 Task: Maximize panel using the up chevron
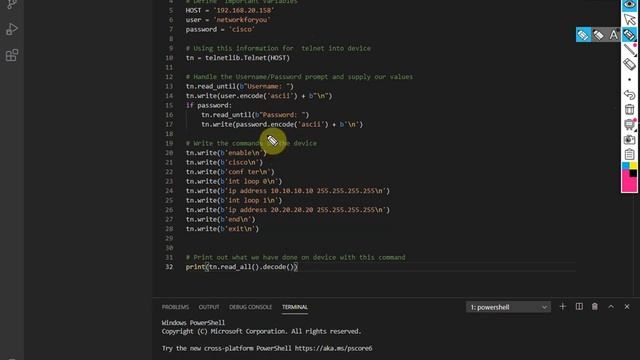[611, 307]
